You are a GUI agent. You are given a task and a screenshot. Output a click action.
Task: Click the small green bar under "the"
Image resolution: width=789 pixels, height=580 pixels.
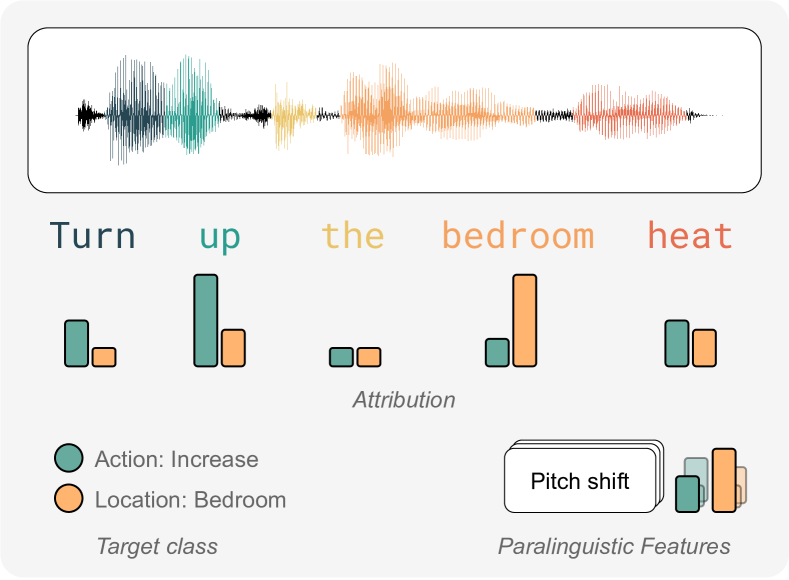(x=341, y=357)
